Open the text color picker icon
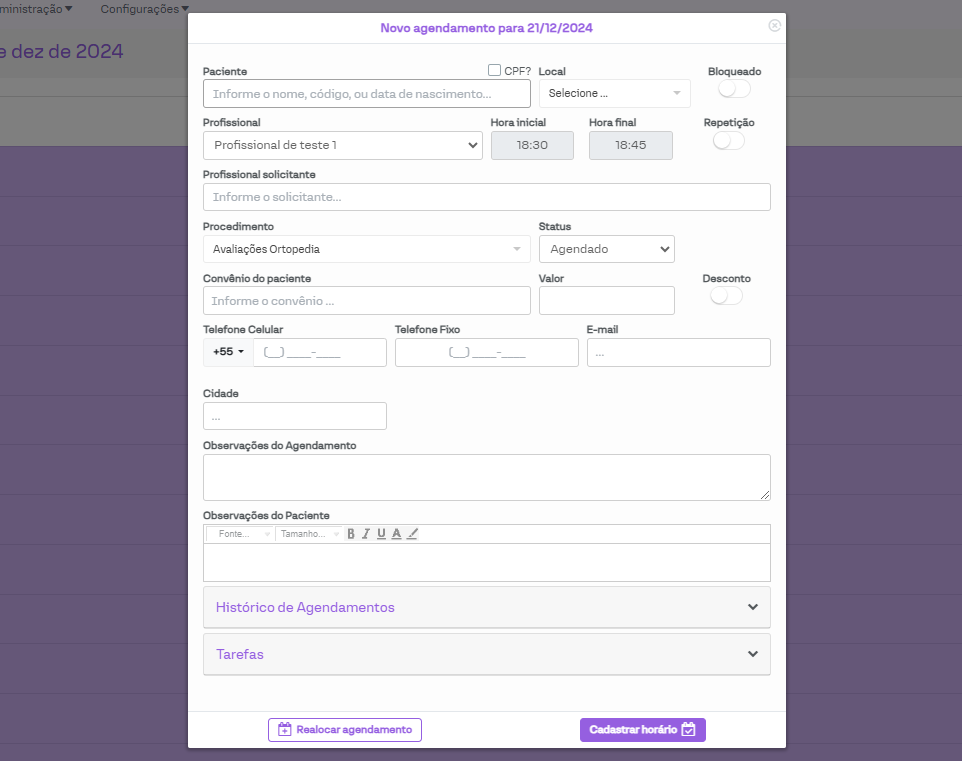 pos(397,534)
